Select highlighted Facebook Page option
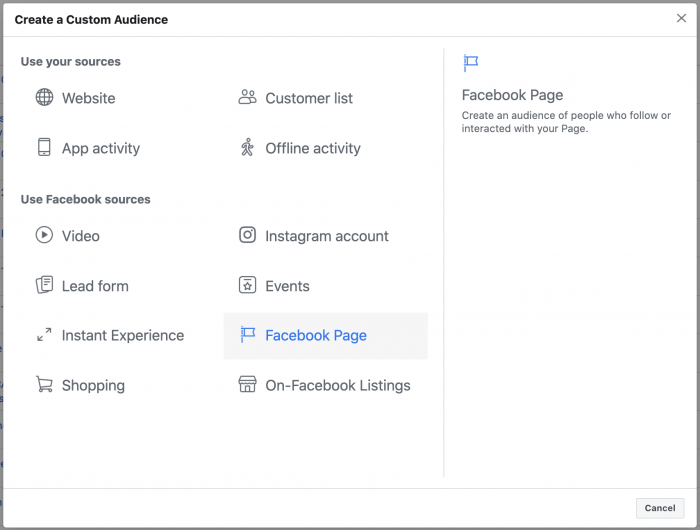700x530 pixels. coord(326,335)
